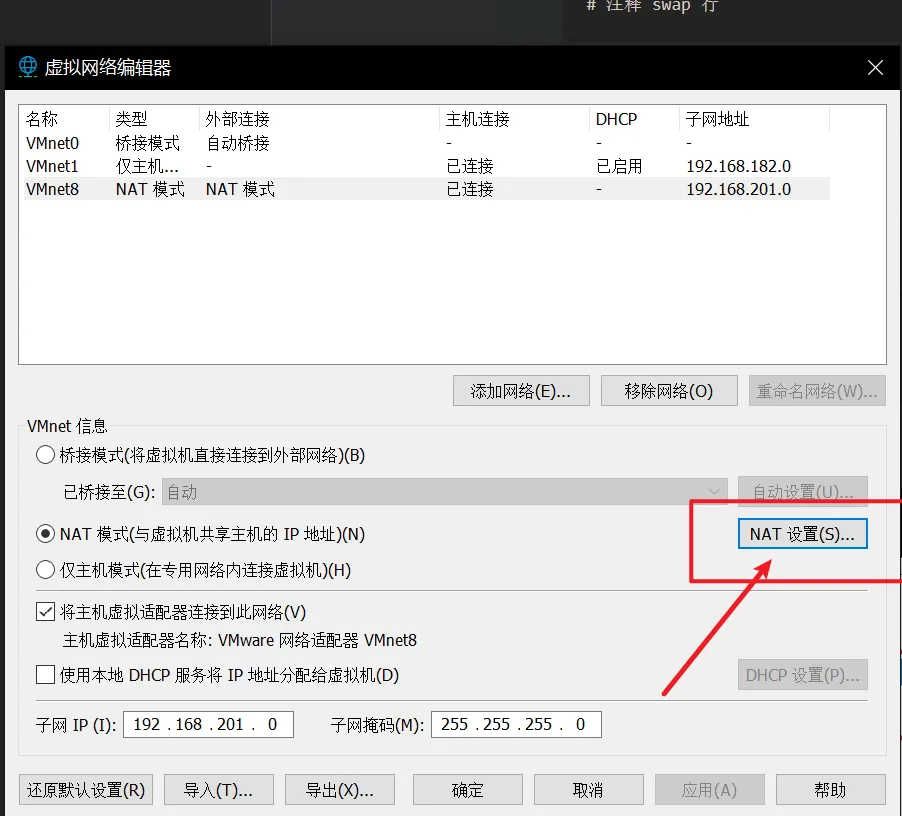
Task: Click subnet address 192.168.201.0 cell
Action: pyautogui.click(x=739, y=189)
